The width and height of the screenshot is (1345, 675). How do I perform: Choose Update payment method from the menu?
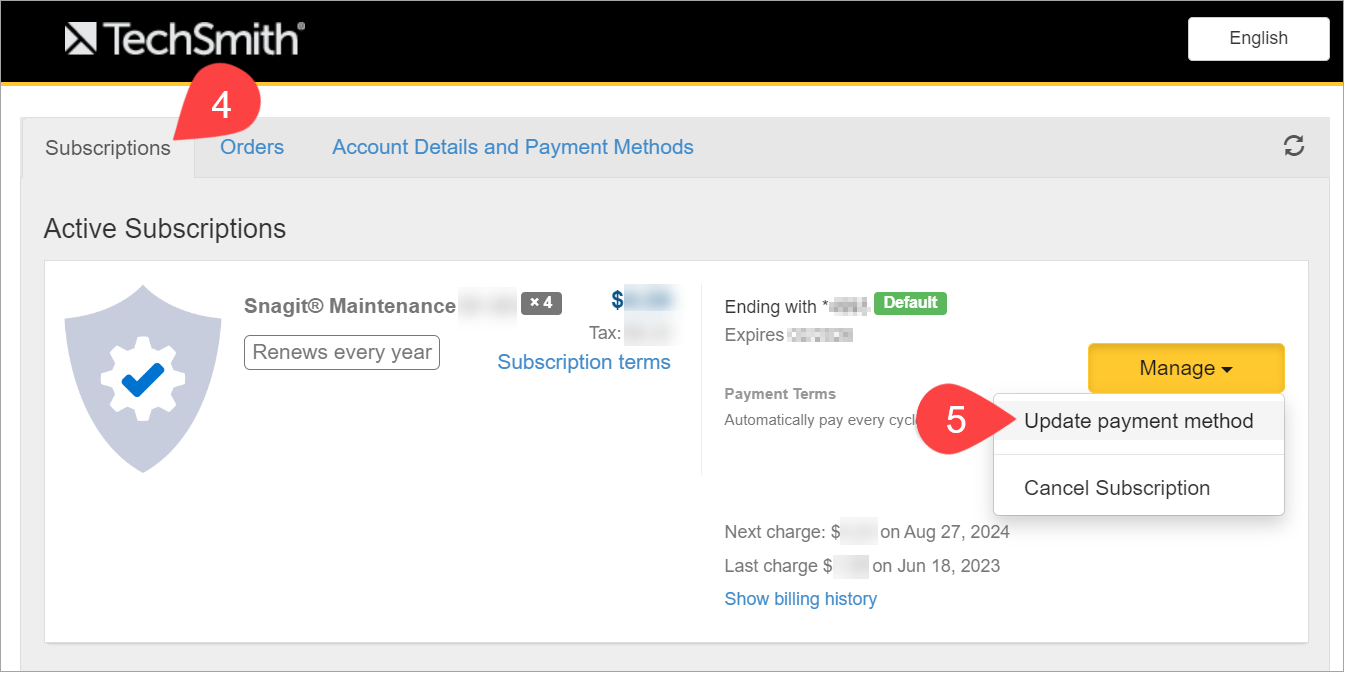[x=1139, y=421]
